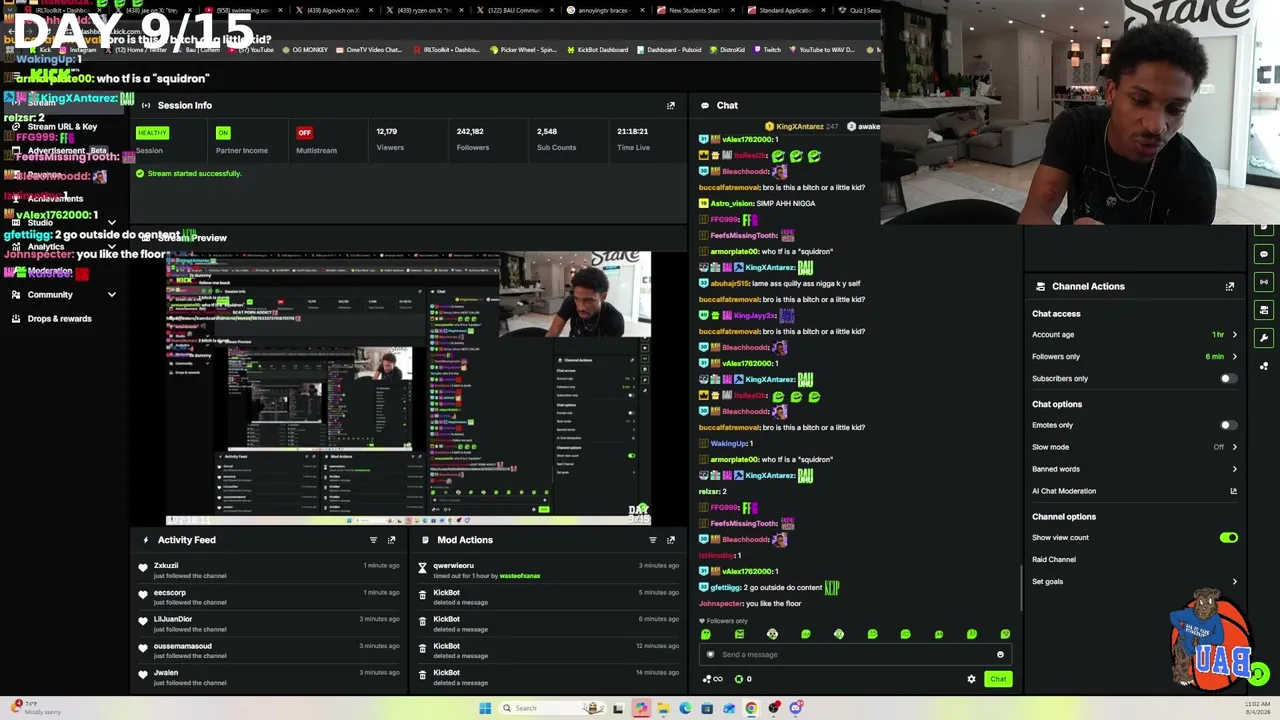Viewport: 1280px width, 720px height.
Task: Click the Send a message field
Action: click(x=855, y=655)
